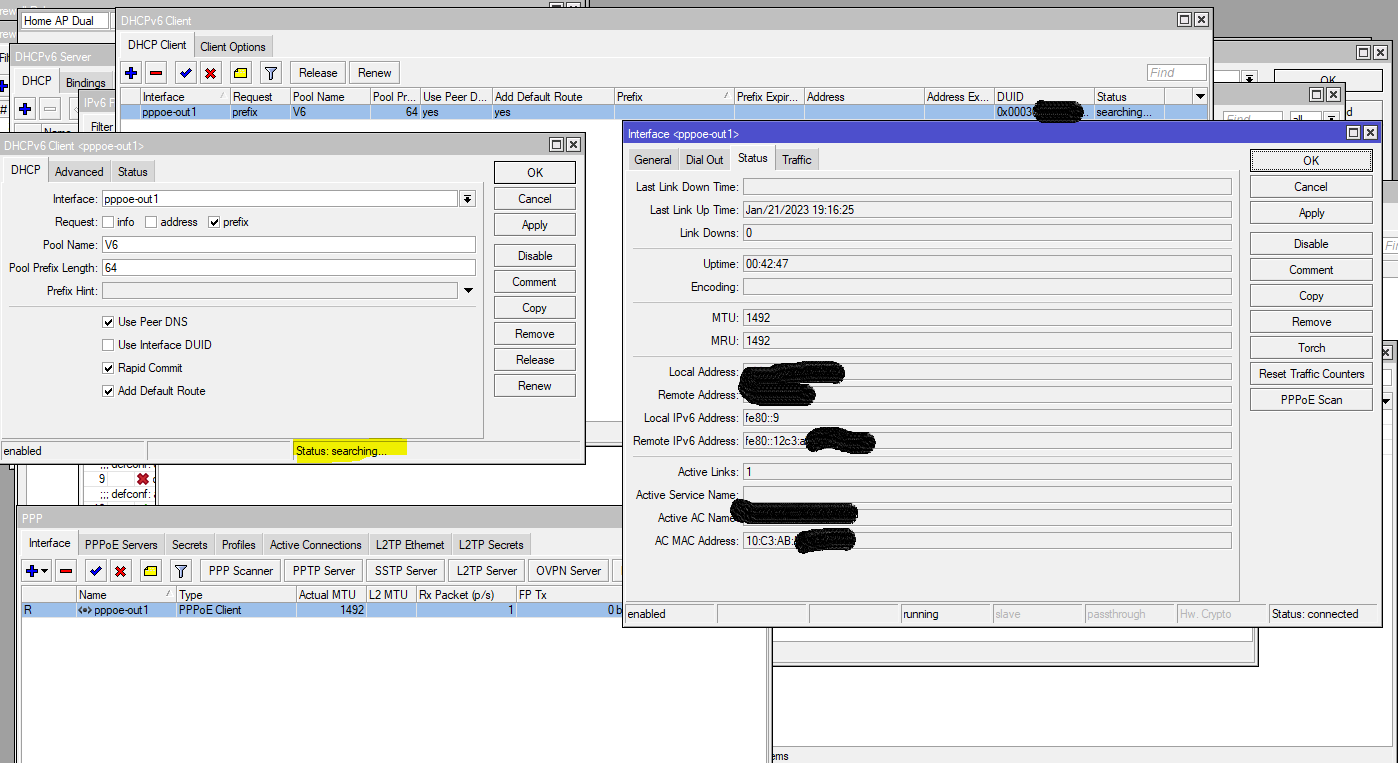
Task: Open the blue plus add menu in PPP window
Action: [x=37, y=571]
